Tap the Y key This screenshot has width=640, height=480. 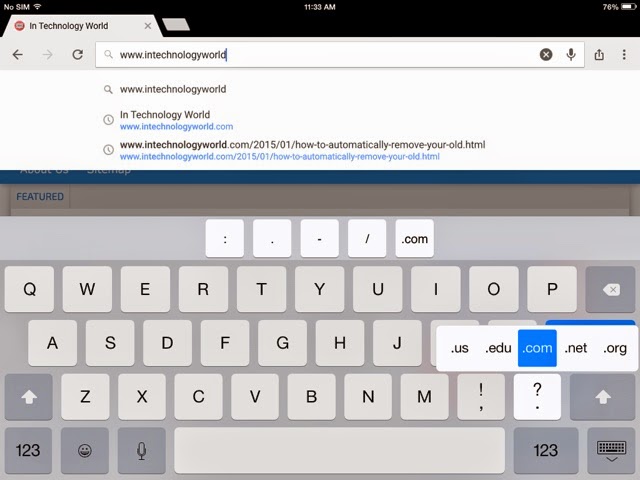pyautogui.click(x=320, y=289)
